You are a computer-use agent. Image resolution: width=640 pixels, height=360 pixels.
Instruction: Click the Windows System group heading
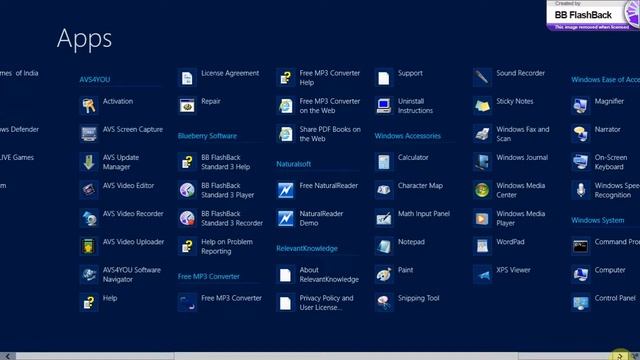598,220
